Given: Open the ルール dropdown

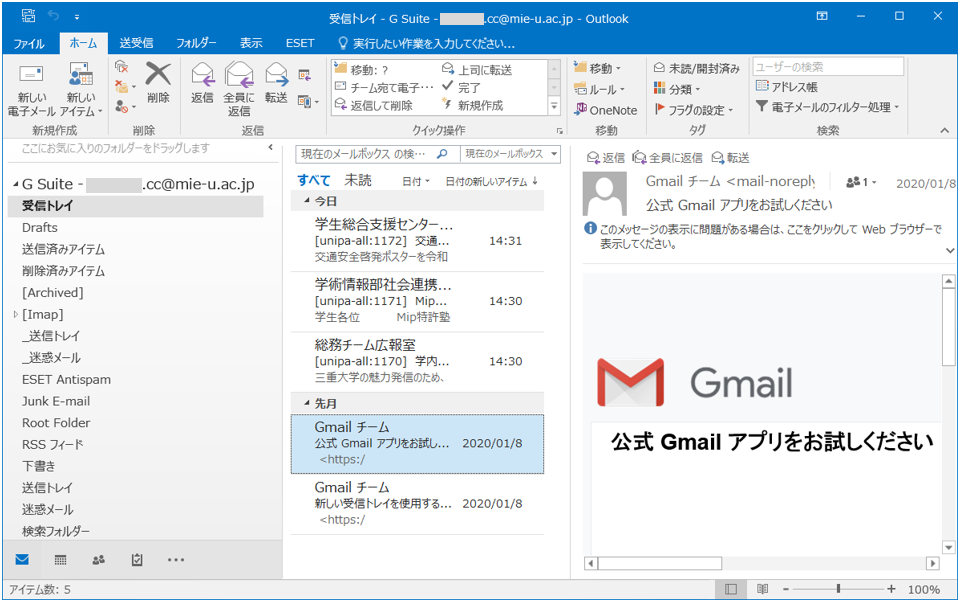Looking at the screenshot, I should coord(600,89).
